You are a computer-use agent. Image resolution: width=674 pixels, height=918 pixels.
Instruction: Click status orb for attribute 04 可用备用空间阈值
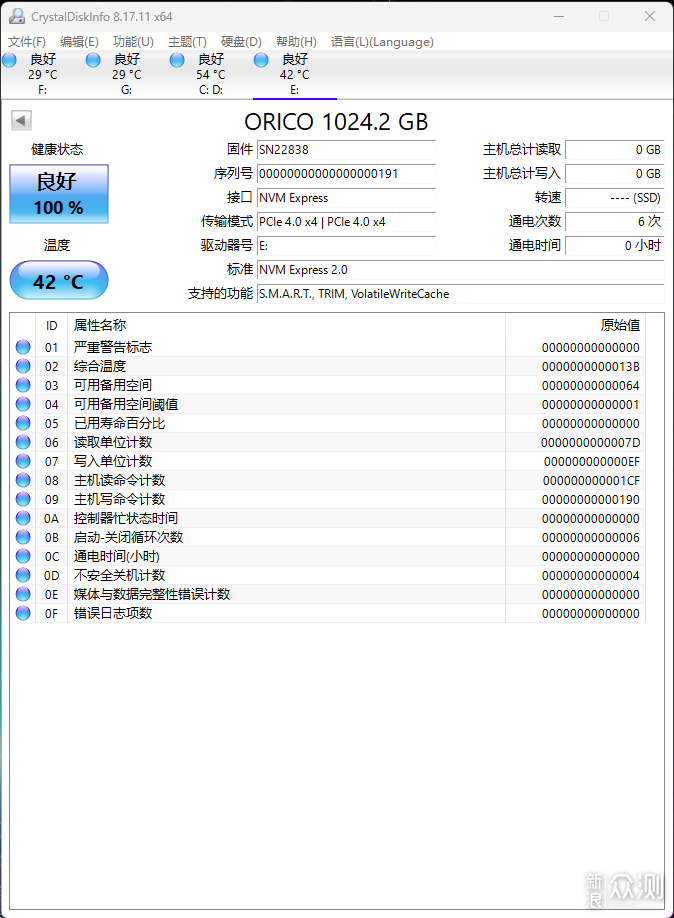click(x=23, y=404)
